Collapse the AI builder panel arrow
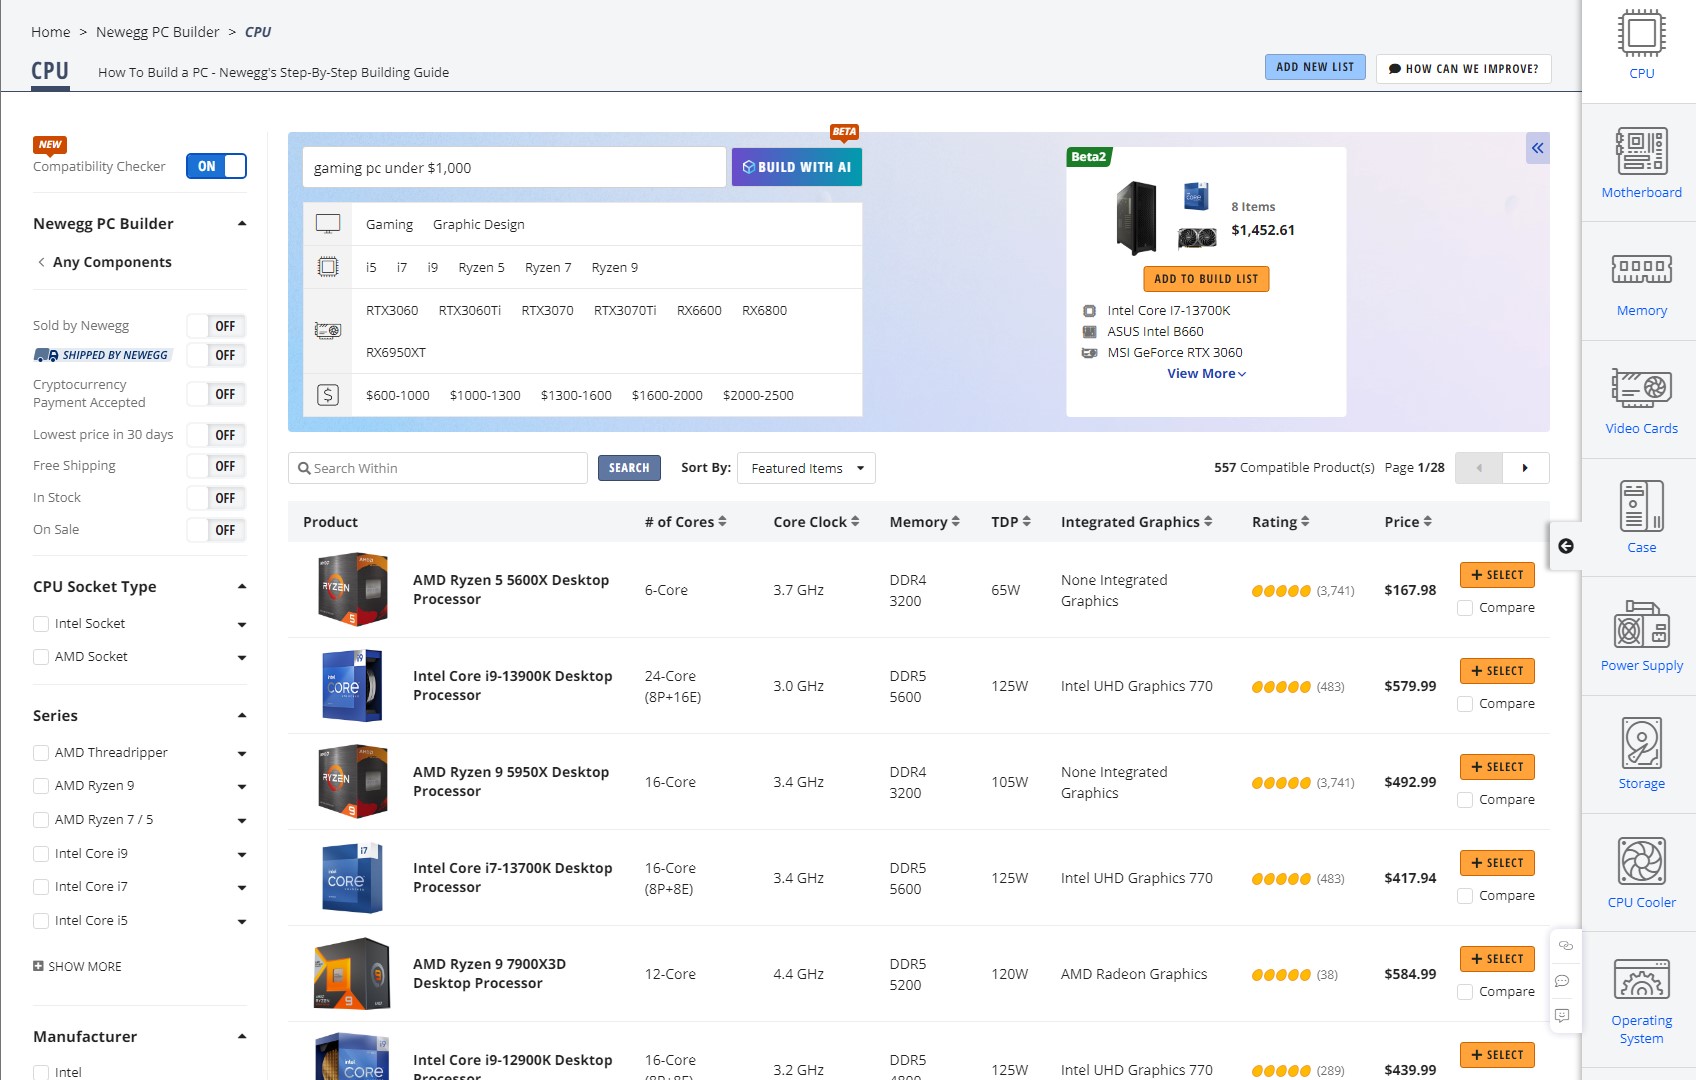Screen dimensions: 1696x1080 pos(1537,148)
